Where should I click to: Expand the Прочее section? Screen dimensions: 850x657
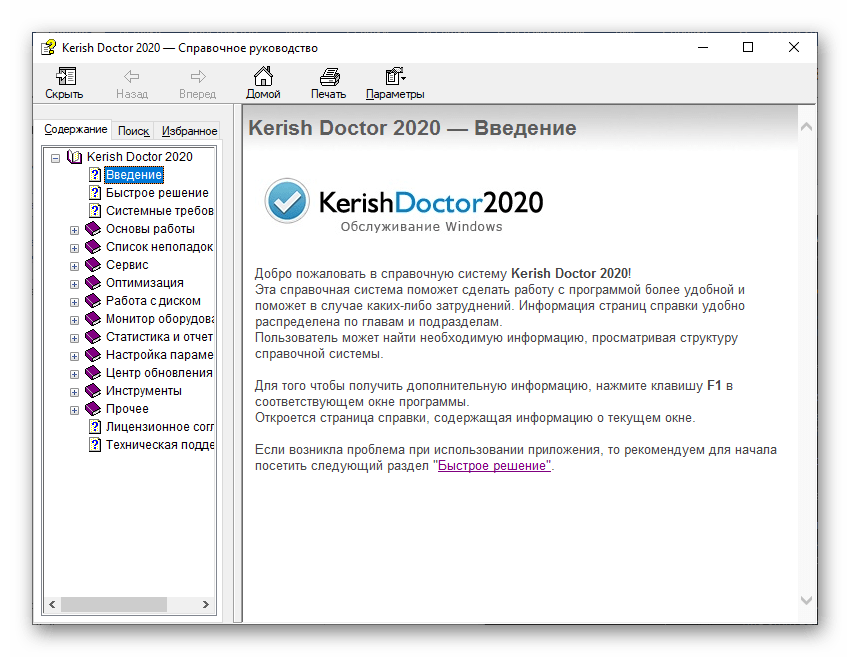pyautogui.click(x=74, y=410)
